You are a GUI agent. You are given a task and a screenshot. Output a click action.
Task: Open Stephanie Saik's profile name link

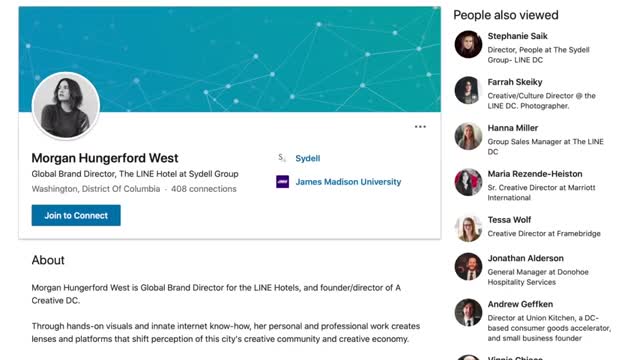(517, 36)
